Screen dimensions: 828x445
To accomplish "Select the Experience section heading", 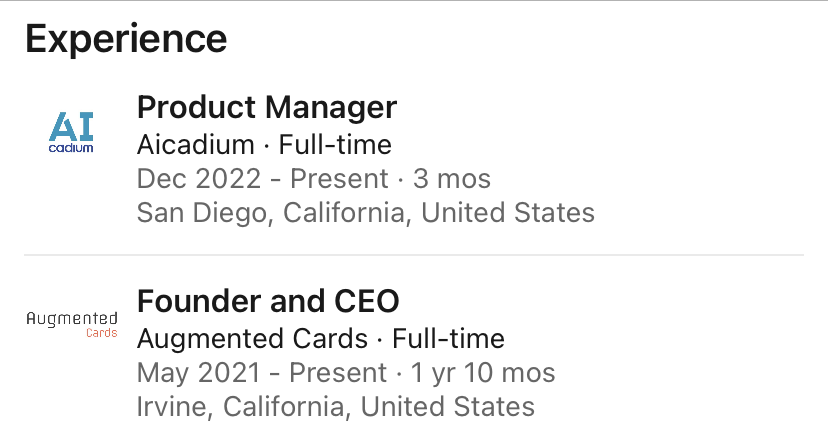I will (x=126, y=39).
